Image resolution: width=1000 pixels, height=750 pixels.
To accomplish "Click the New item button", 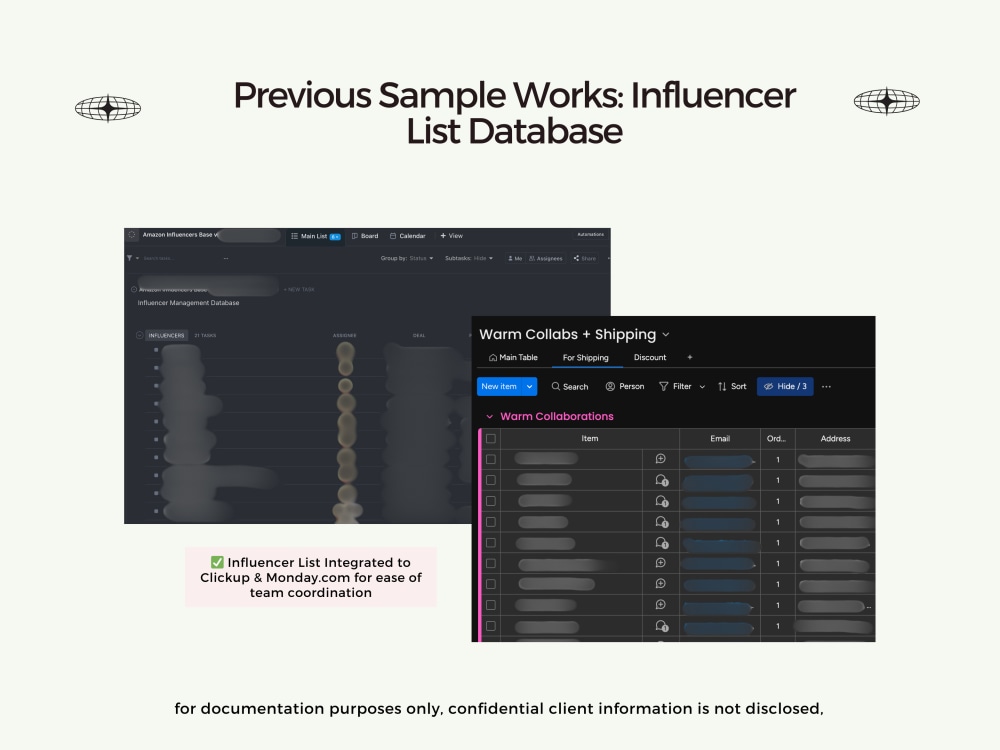I will (x=499, y=386).
